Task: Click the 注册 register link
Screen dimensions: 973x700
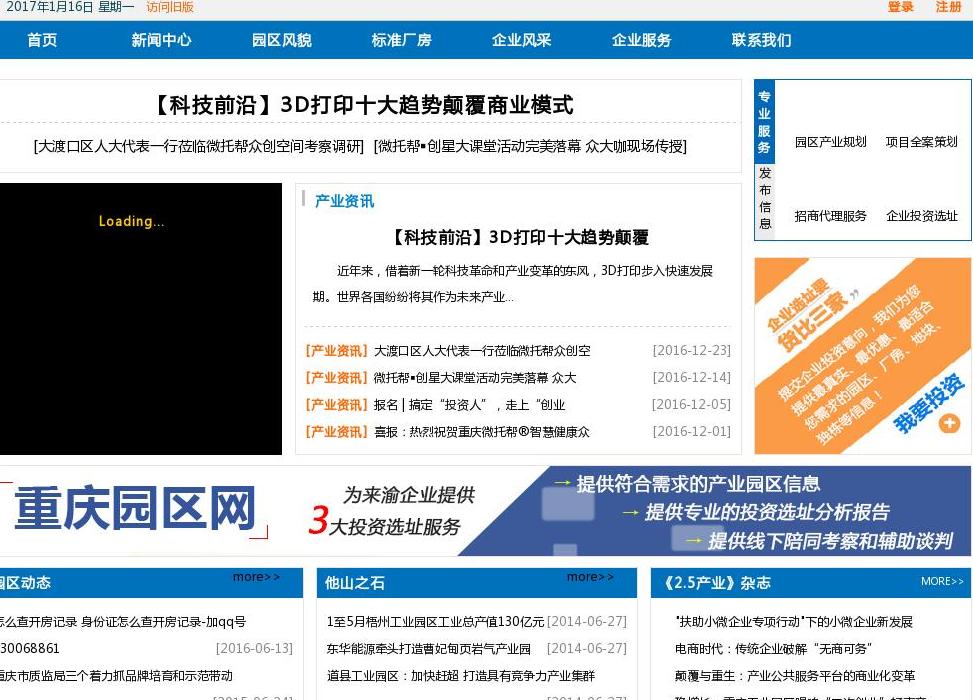Action: tap(948, 7)
